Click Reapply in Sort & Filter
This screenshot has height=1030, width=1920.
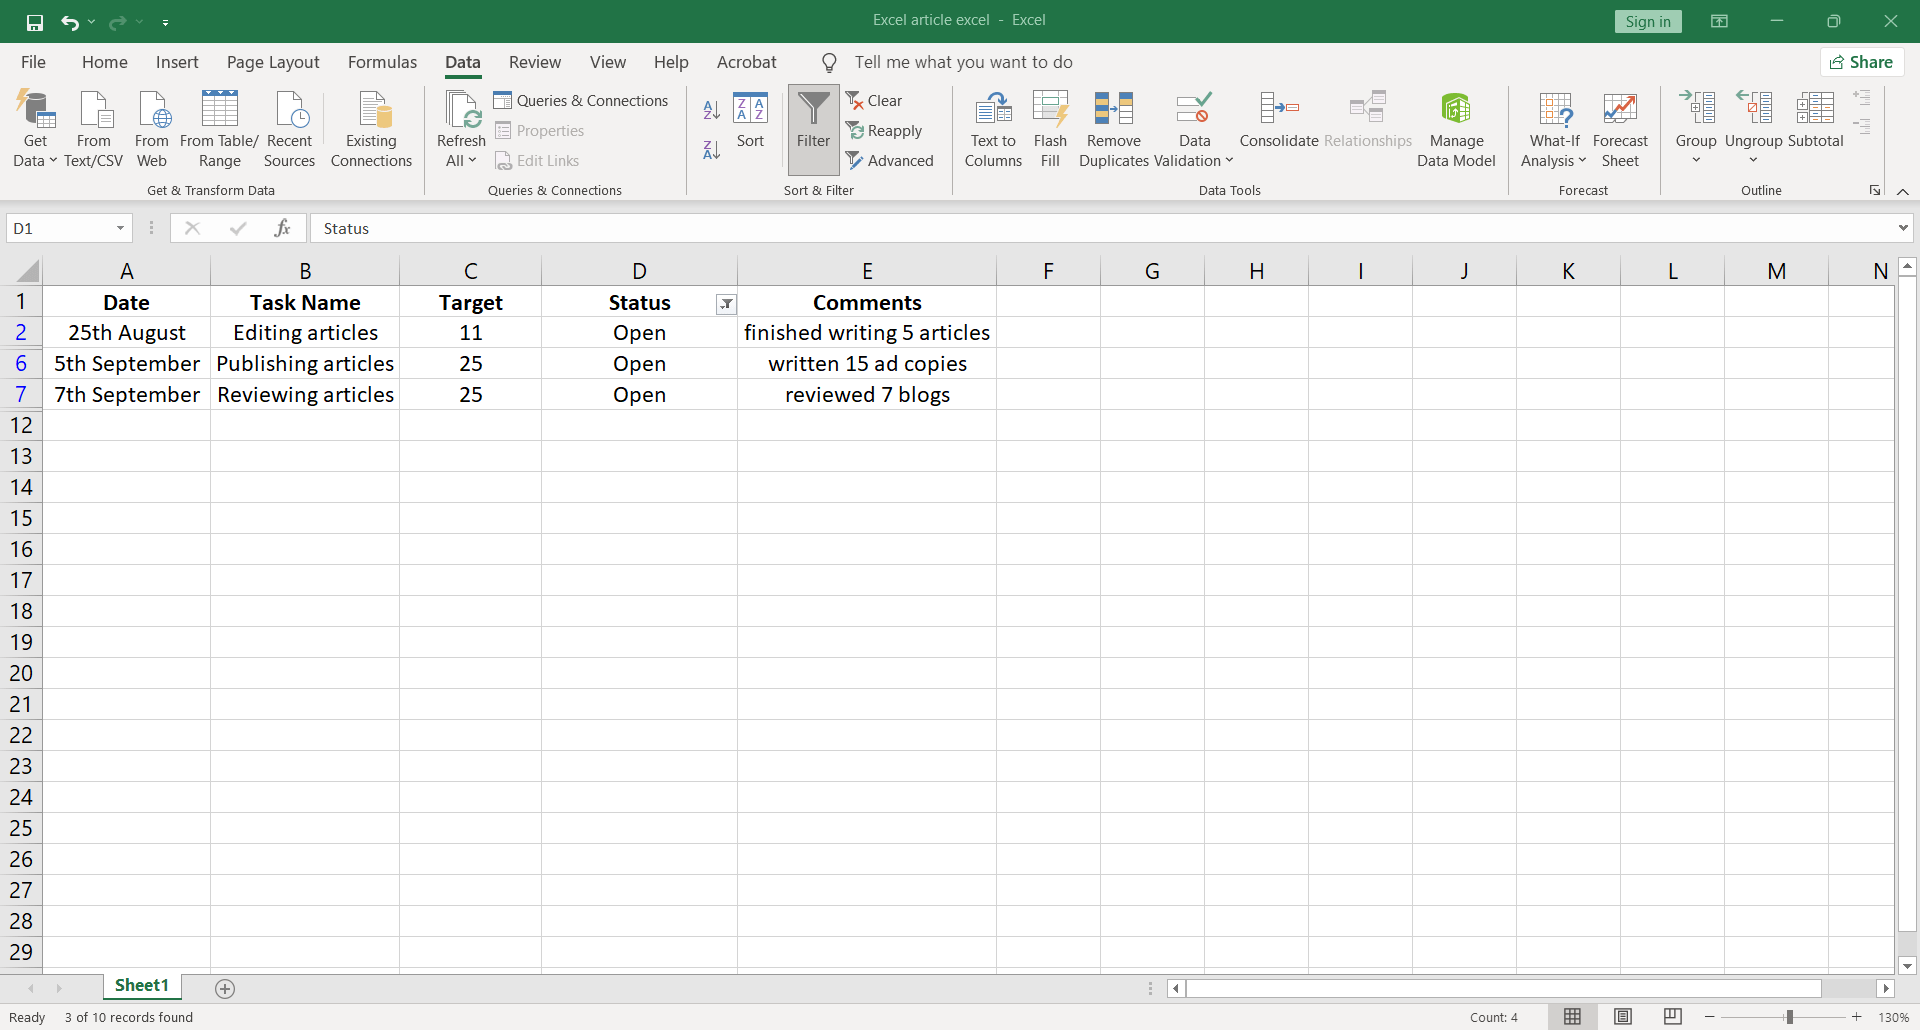click(885, 130)
